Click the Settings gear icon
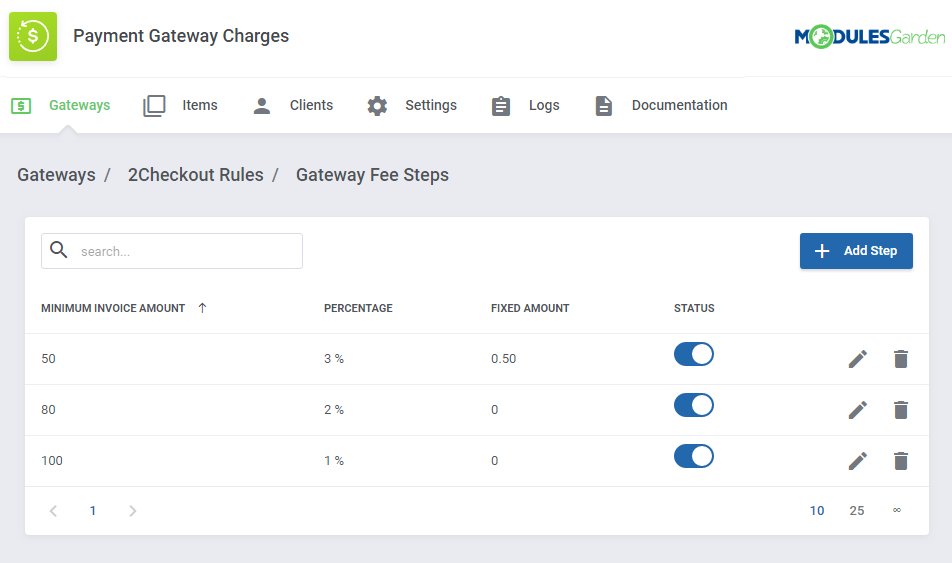Viewport: 952px width, 563px height. 377,106
